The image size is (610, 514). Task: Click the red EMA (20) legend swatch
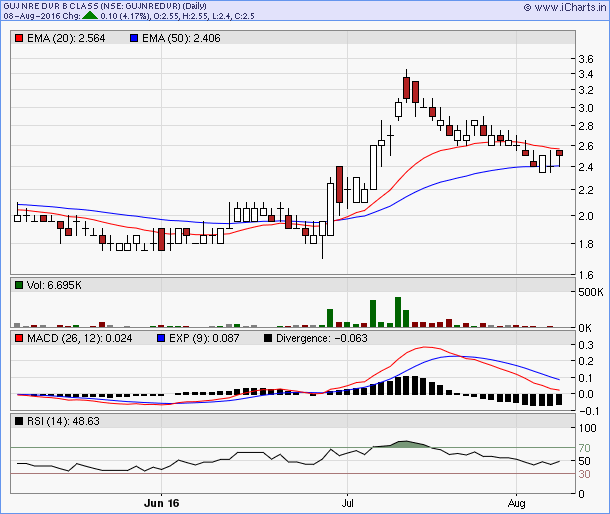(x=19, y=38)
